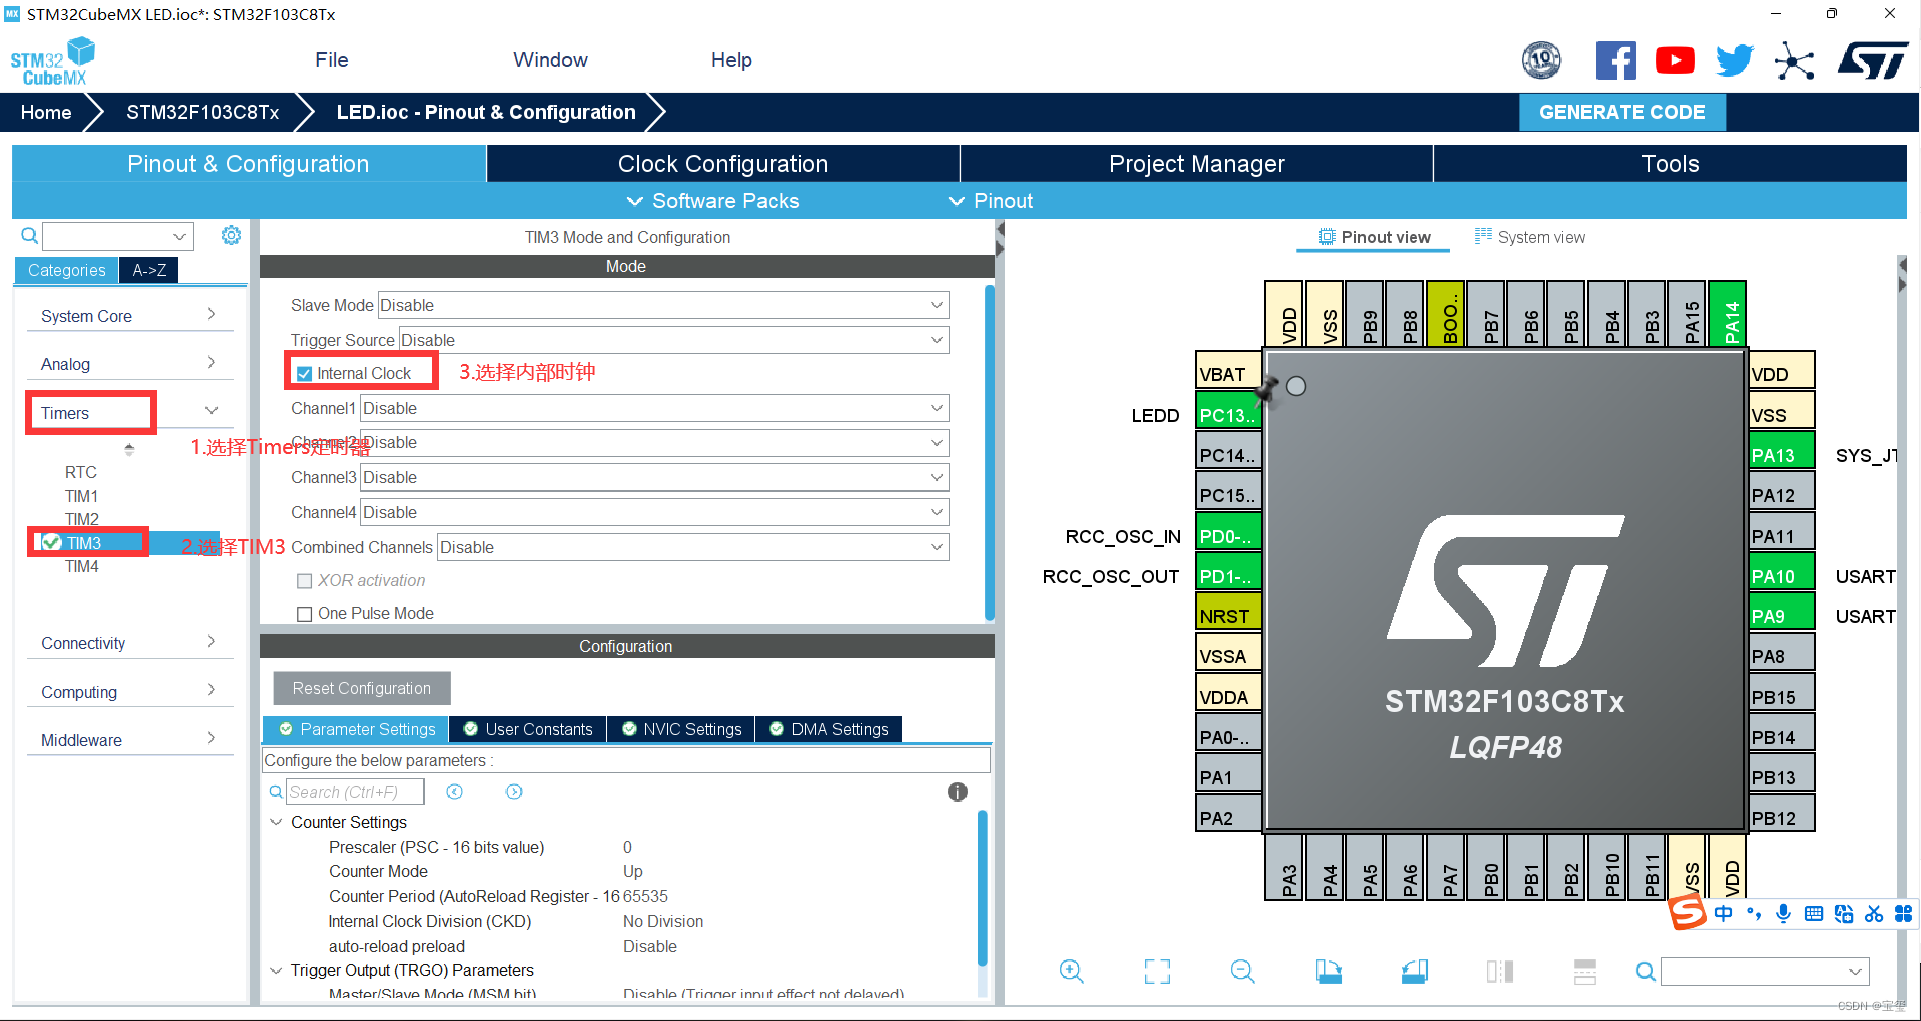Open the Slave Mode dropdown

coord(664,305)
